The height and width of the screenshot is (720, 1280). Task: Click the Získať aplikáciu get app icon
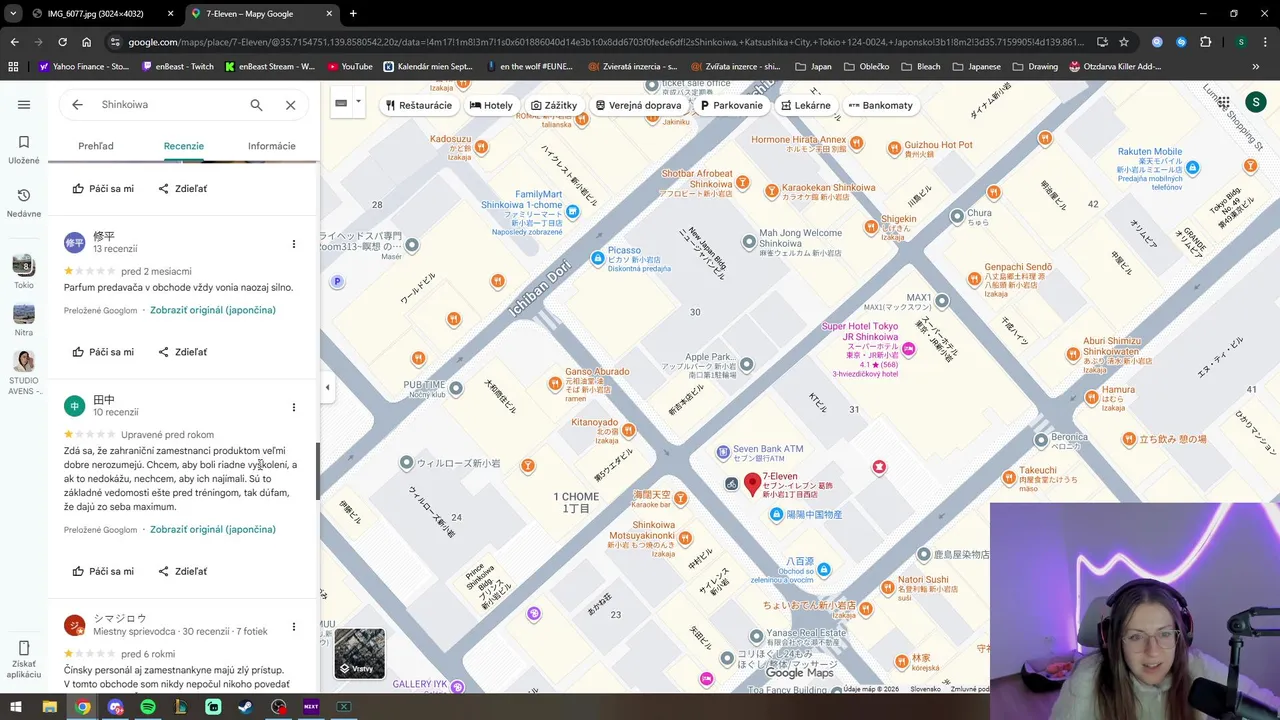pyautogui.click(x=24, y=659)
